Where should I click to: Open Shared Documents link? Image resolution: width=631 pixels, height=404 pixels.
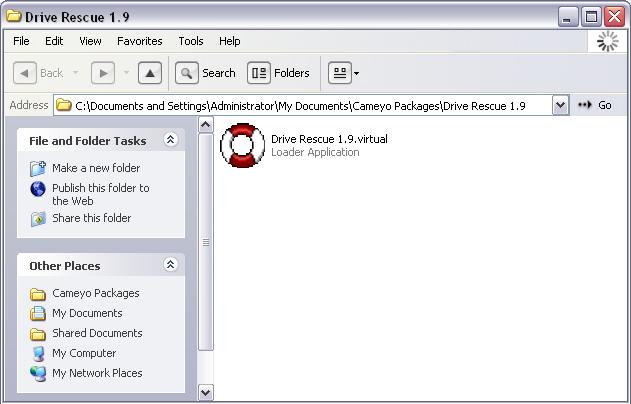click(x=97, y=333)
